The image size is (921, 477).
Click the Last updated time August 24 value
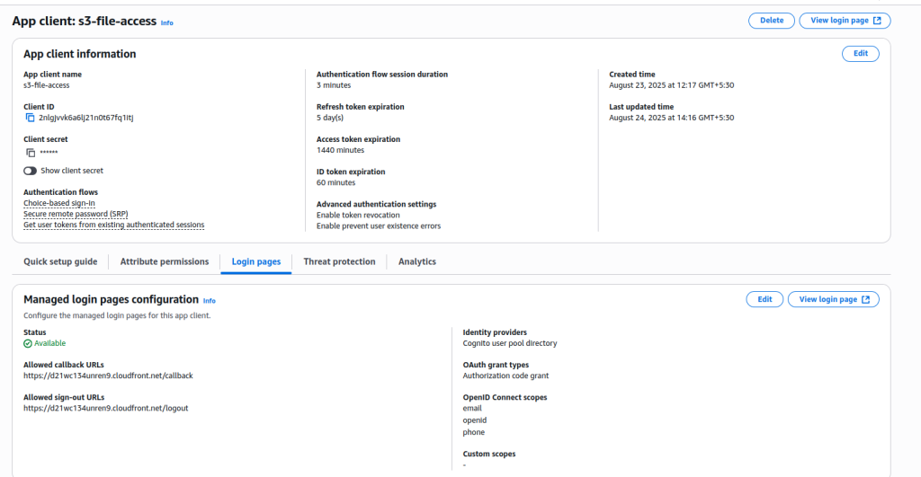click(x=671, y=117)
